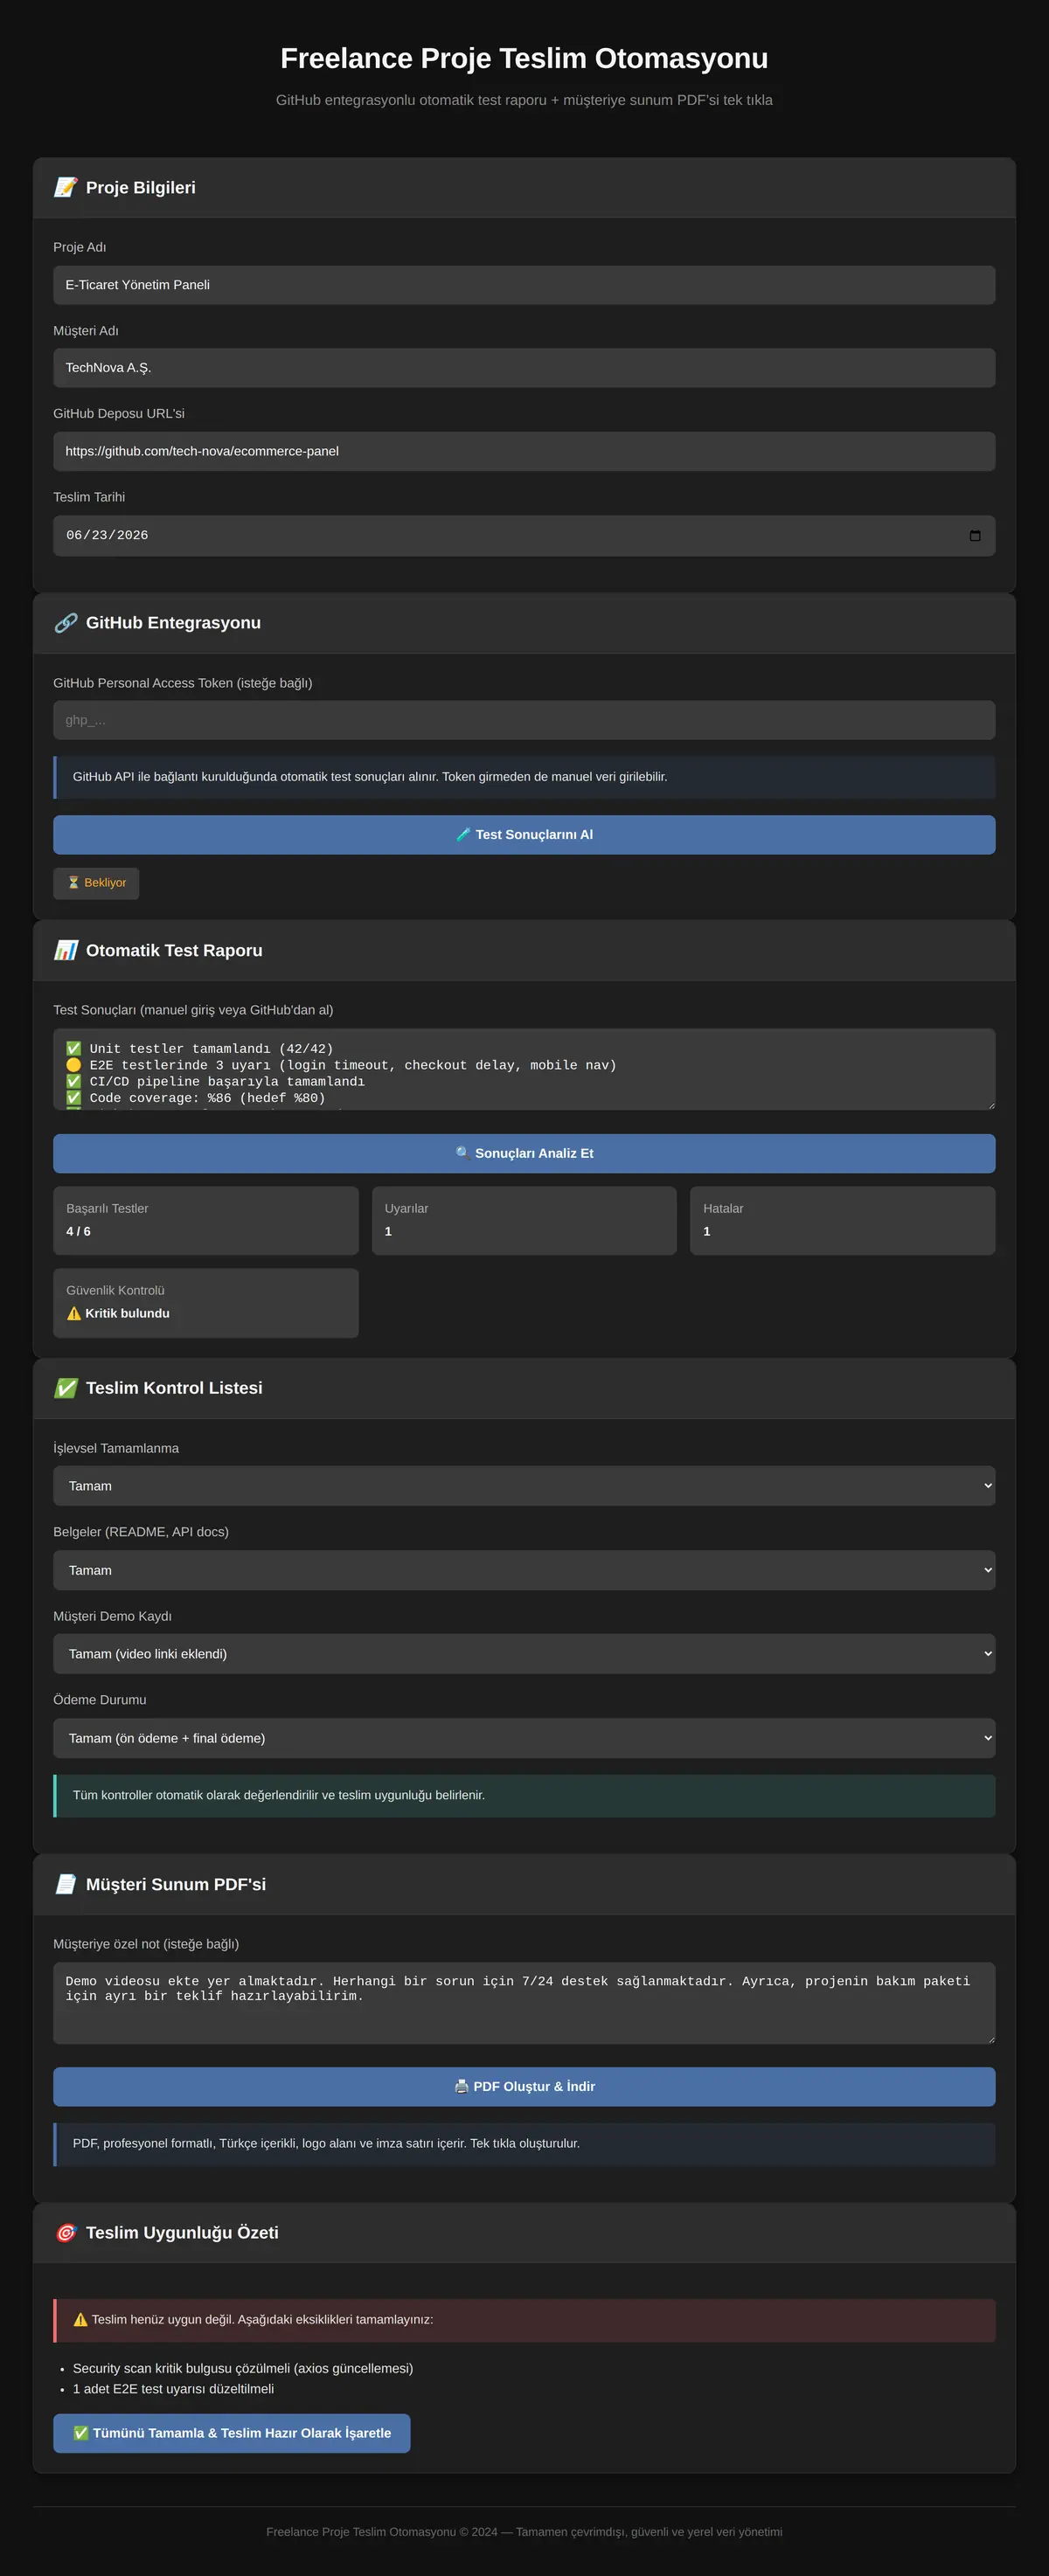
Task: Open the calendar picker in Teslim Tarihi
Action: coord(975,536)
